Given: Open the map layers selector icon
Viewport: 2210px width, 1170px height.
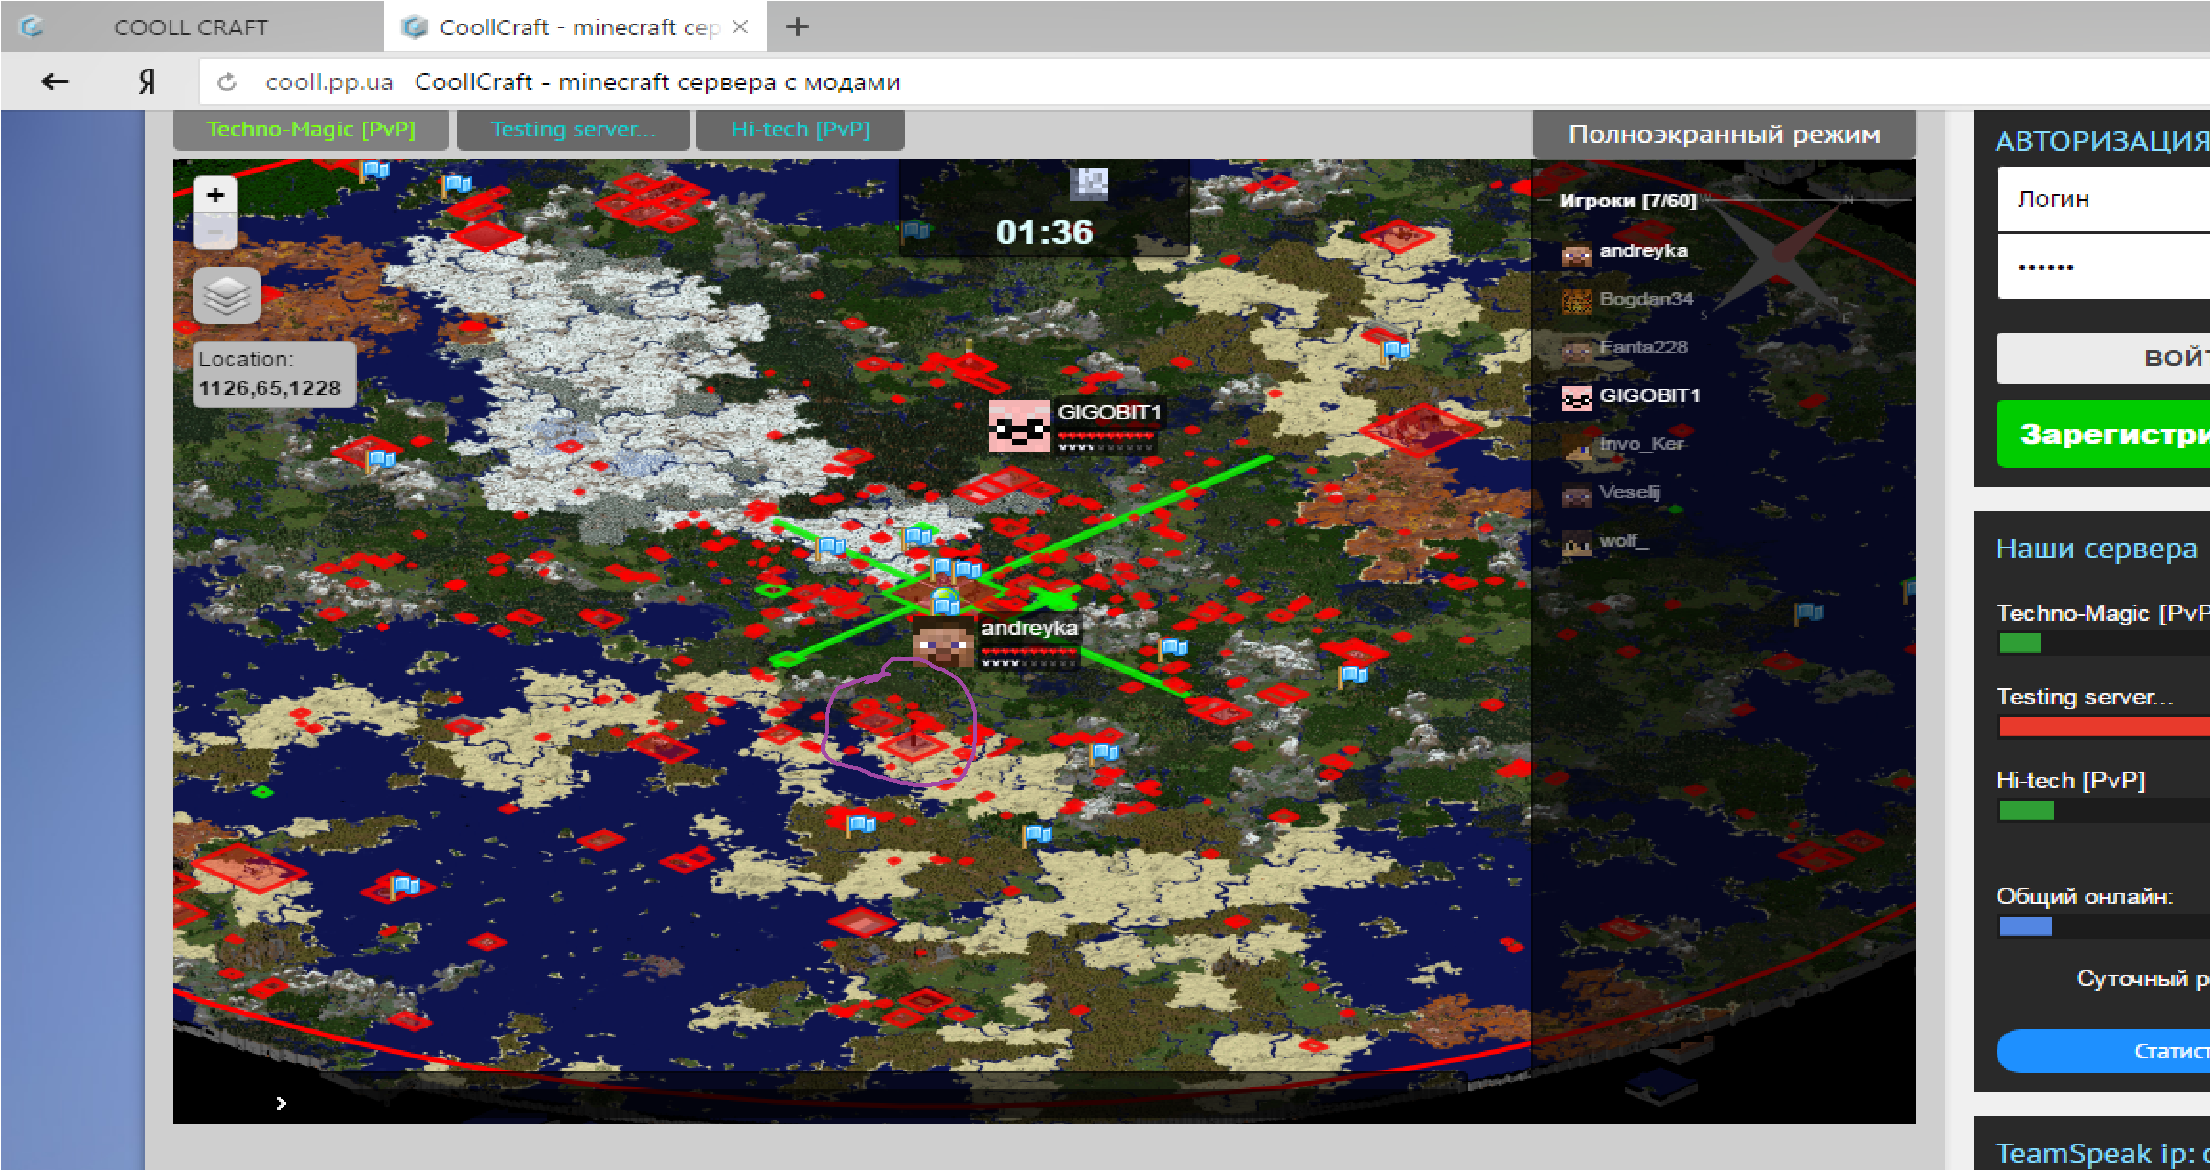Looking at the screenshot, I should (x=227, y=295).
